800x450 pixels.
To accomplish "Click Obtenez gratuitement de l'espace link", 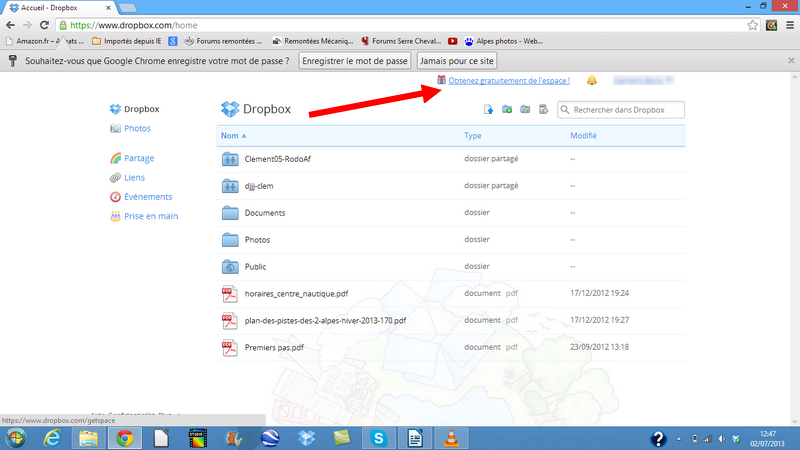I will tap(509, 81).
